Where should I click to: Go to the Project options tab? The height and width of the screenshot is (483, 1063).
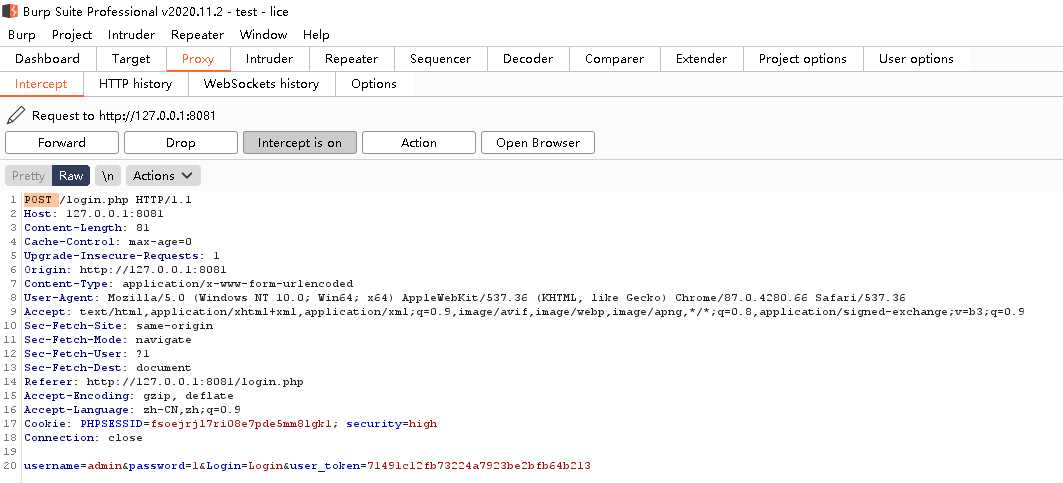tap(803, 59)
